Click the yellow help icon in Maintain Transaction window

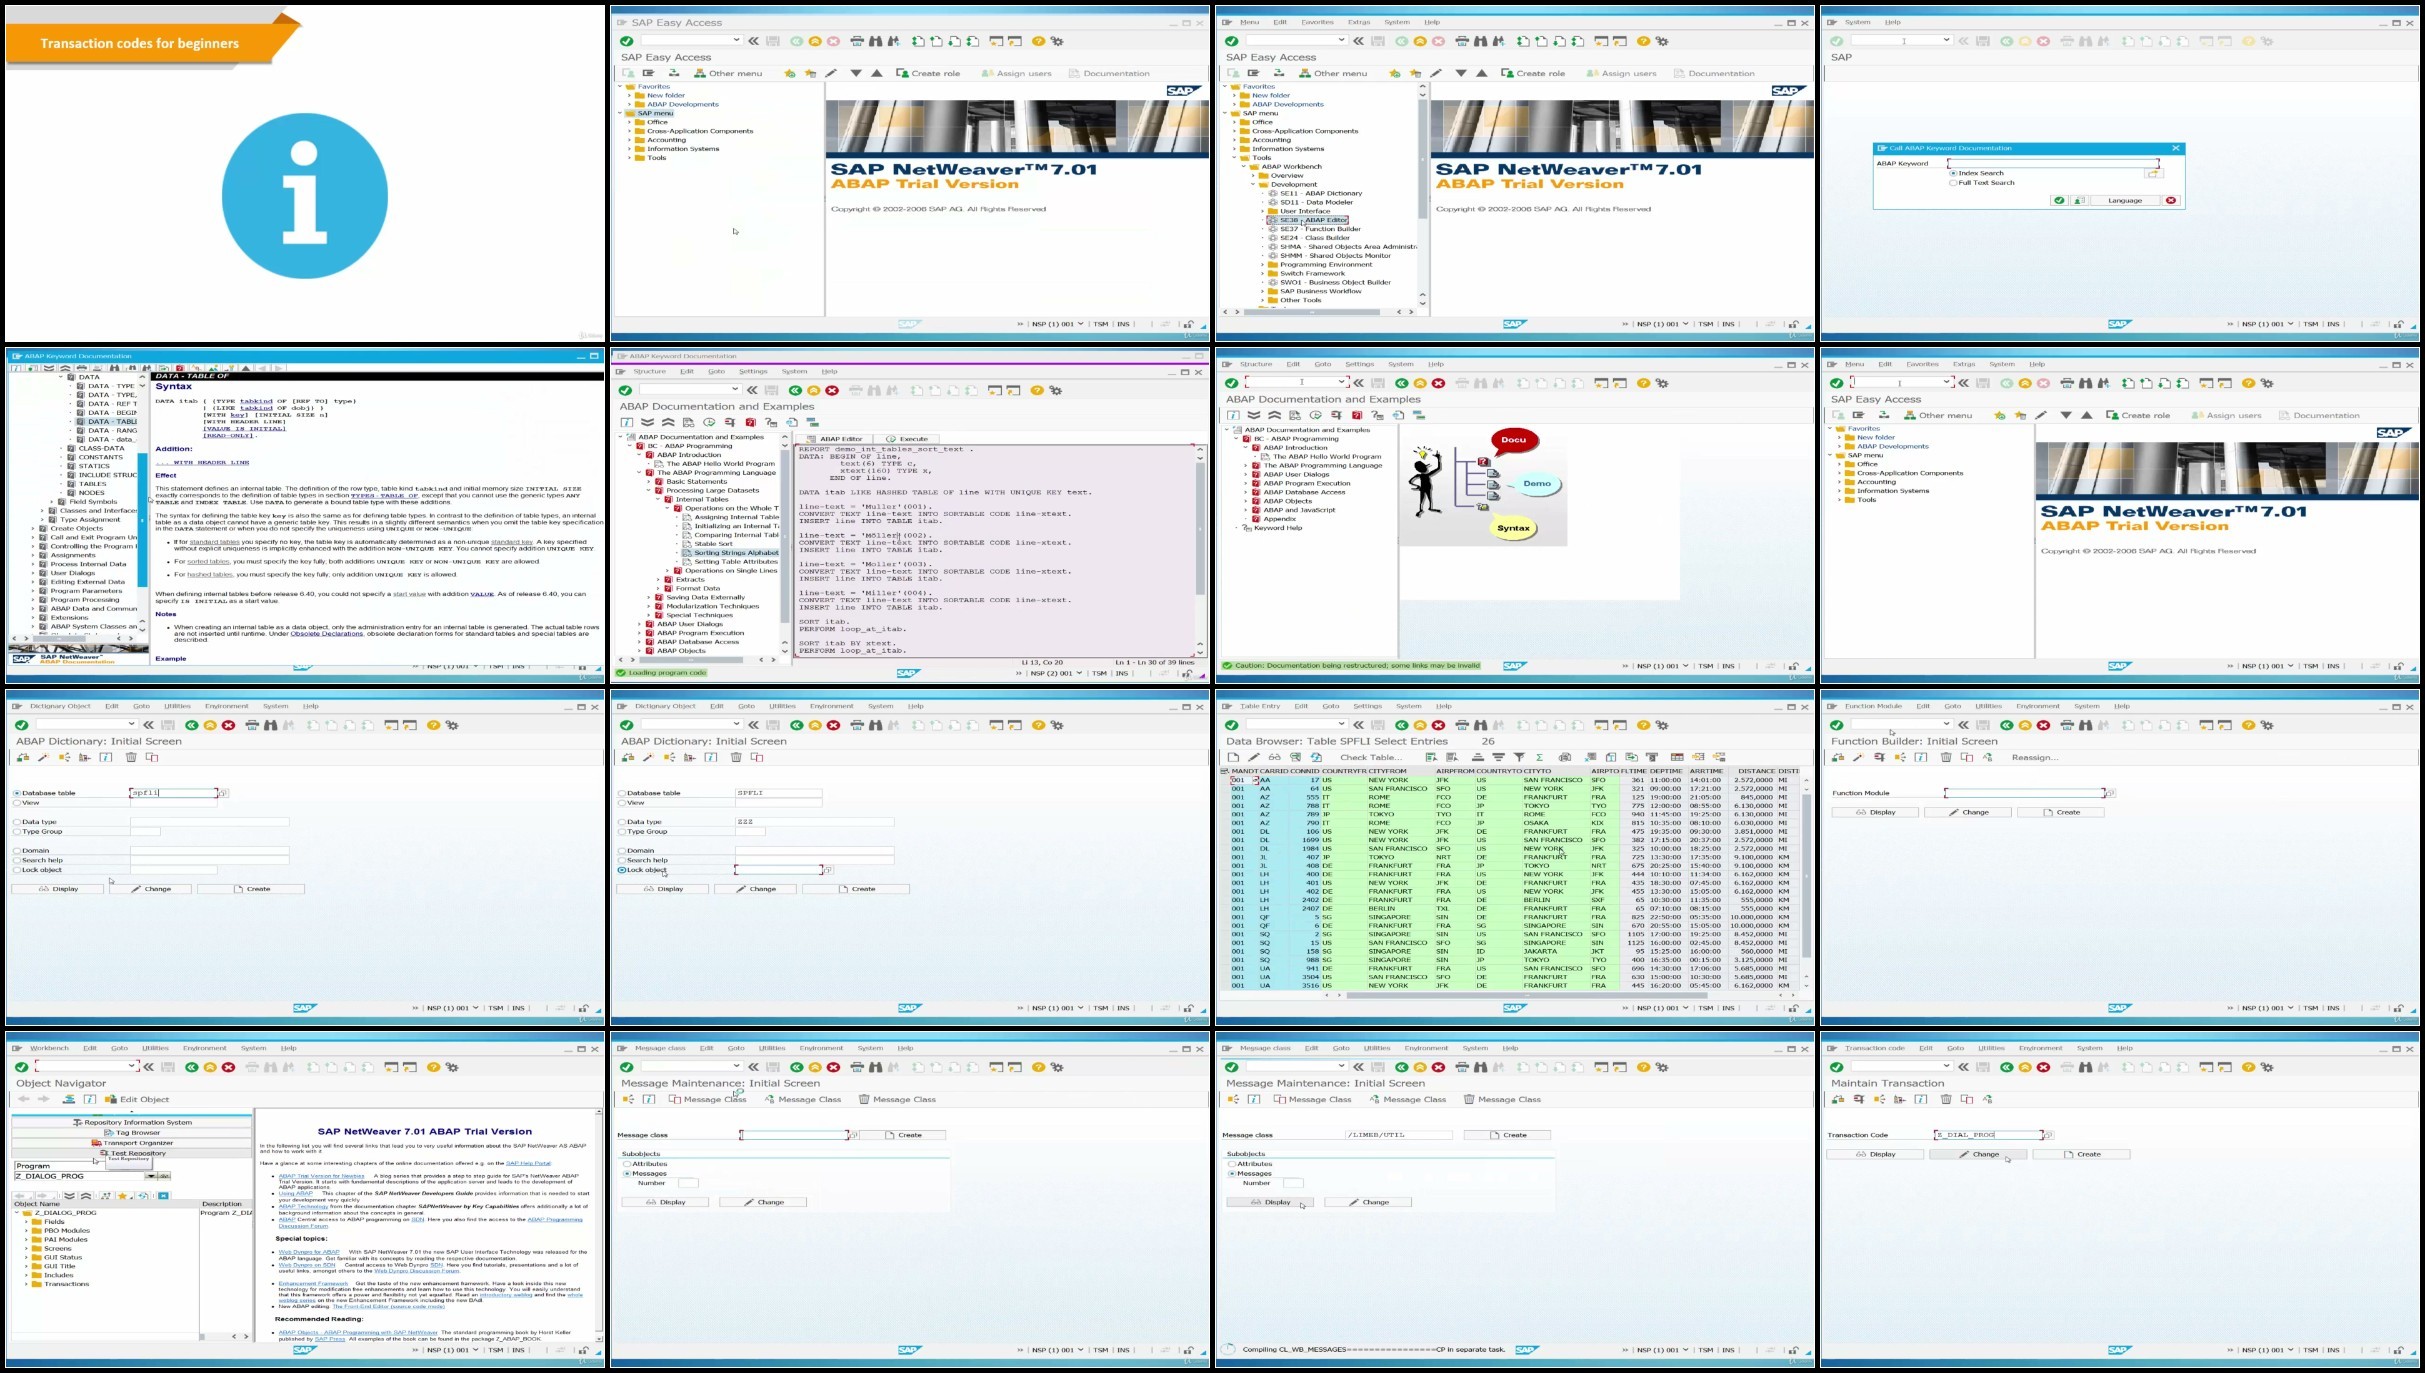(2248, 1067)
